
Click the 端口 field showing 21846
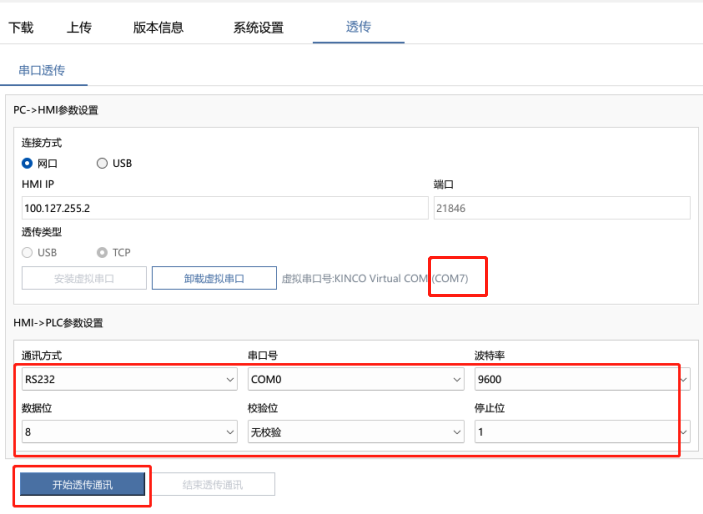pyautogui.click(x=562, y=208)
